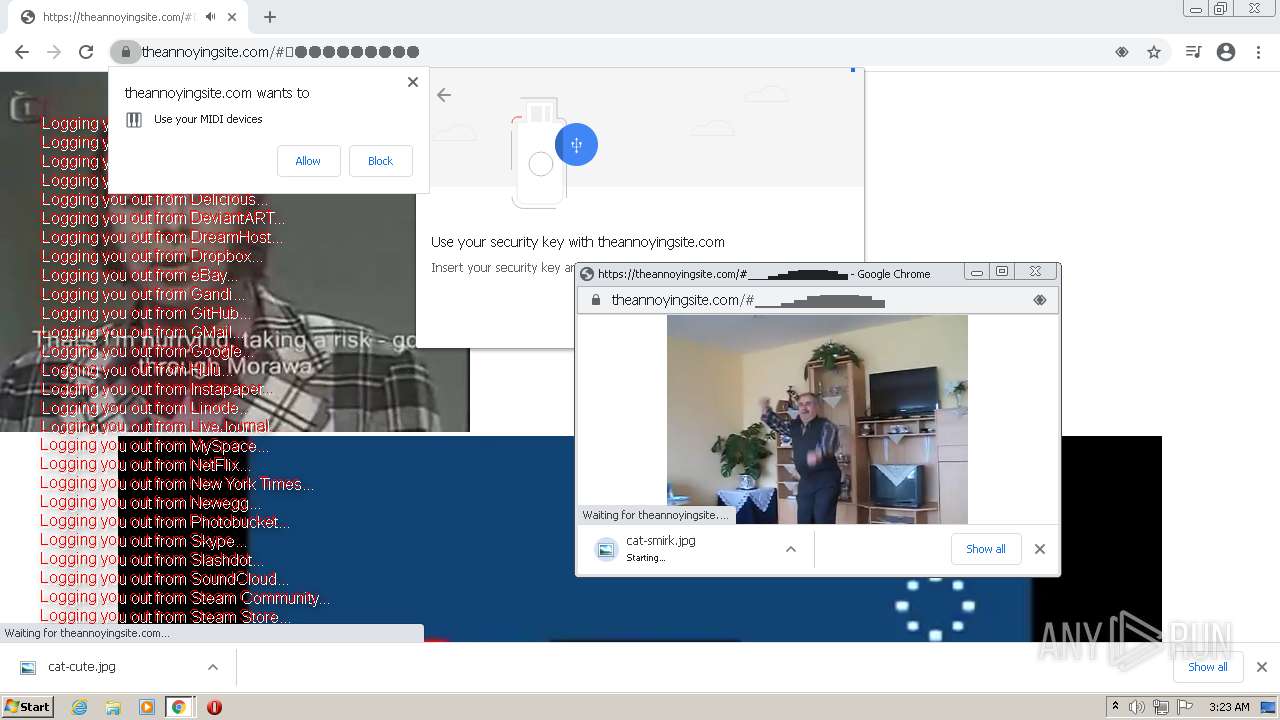This screenshot has width=1280, height=720.
Task: Go forward in browser history
Action: click(54, 52)
